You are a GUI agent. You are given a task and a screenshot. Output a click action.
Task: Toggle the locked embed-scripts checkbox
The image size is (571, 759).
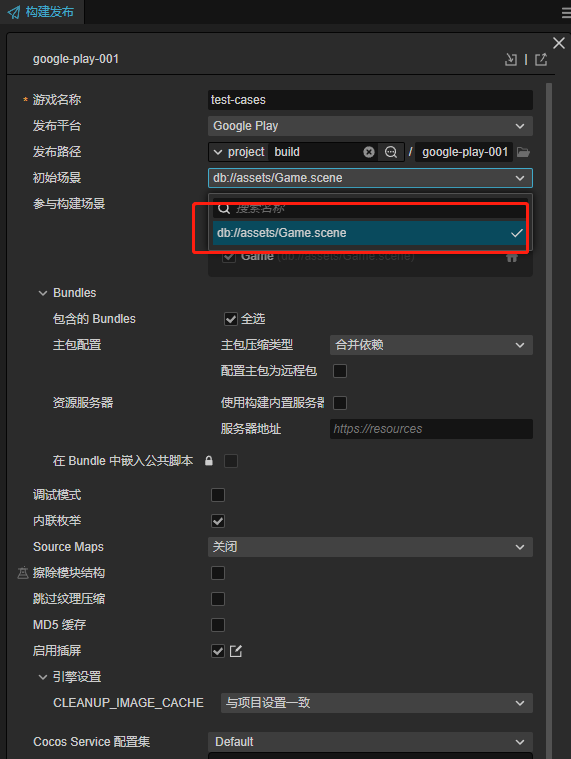tap(231, 461)
